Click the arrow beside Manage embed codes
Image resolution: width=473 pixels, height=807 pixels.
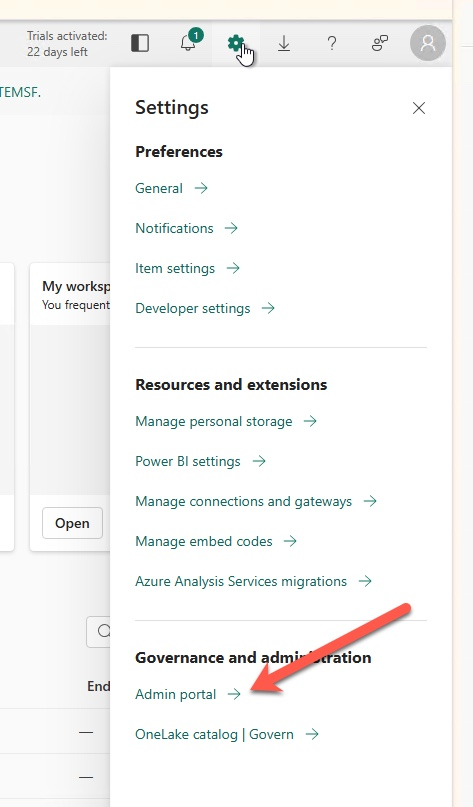pos(290,541)
